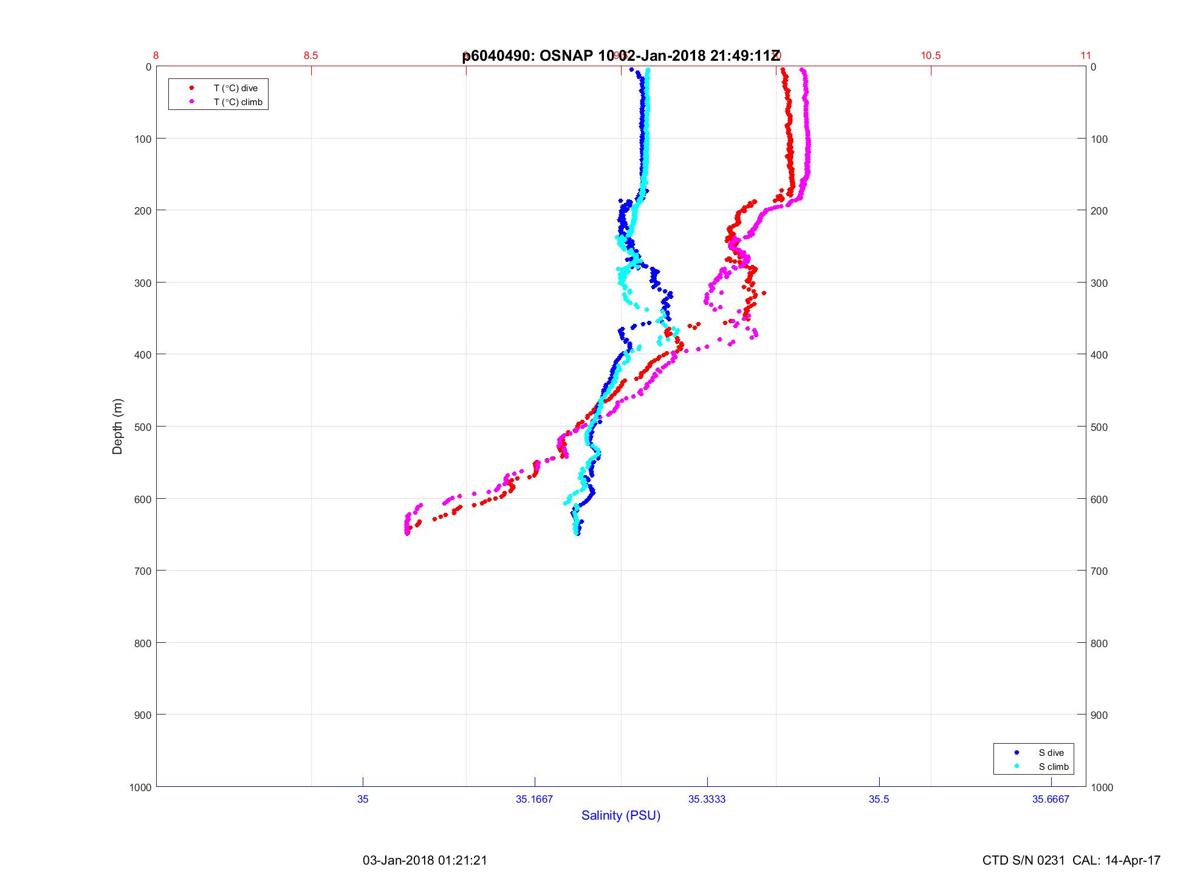The width and height of the screenshot is (1200, 885).
Task: Click the 'Salinity (PSU)' axis label
Action: 621,815
